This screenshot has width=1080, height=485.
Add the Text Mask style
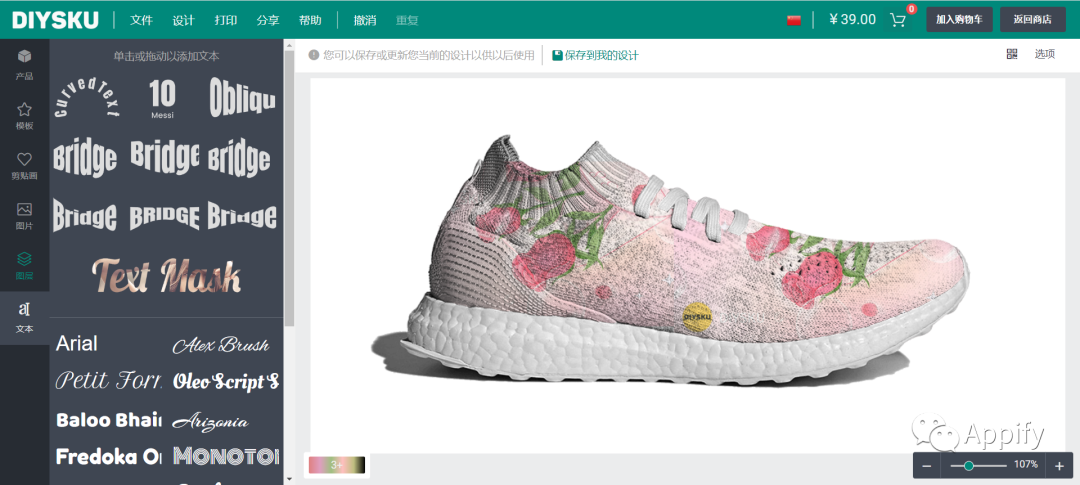[x=167, y=276]
